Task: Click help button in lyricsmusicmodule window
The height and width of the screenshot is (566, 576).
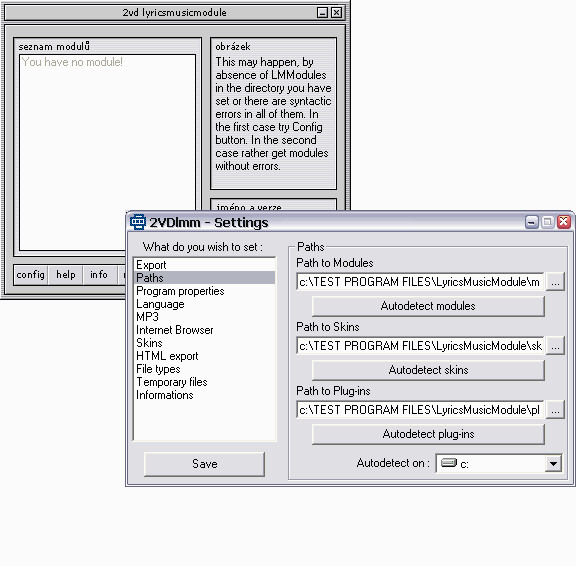Action: pos(66,274)
